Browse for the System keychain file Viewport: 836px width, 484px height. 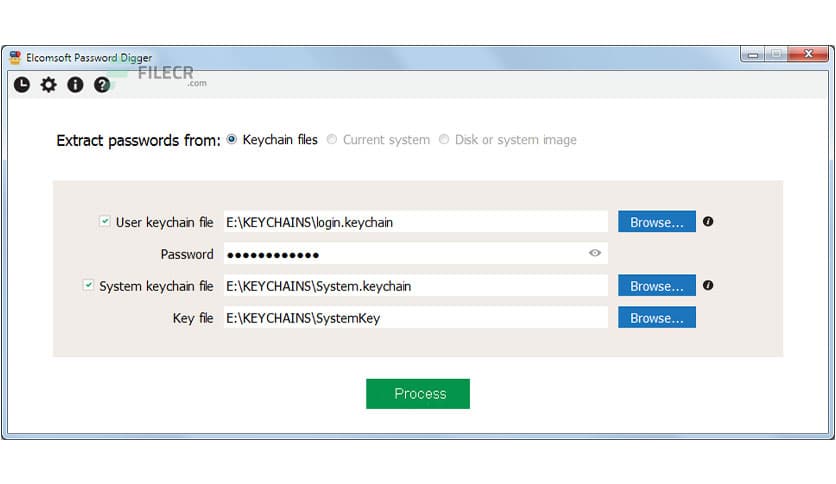coord(657,285)
